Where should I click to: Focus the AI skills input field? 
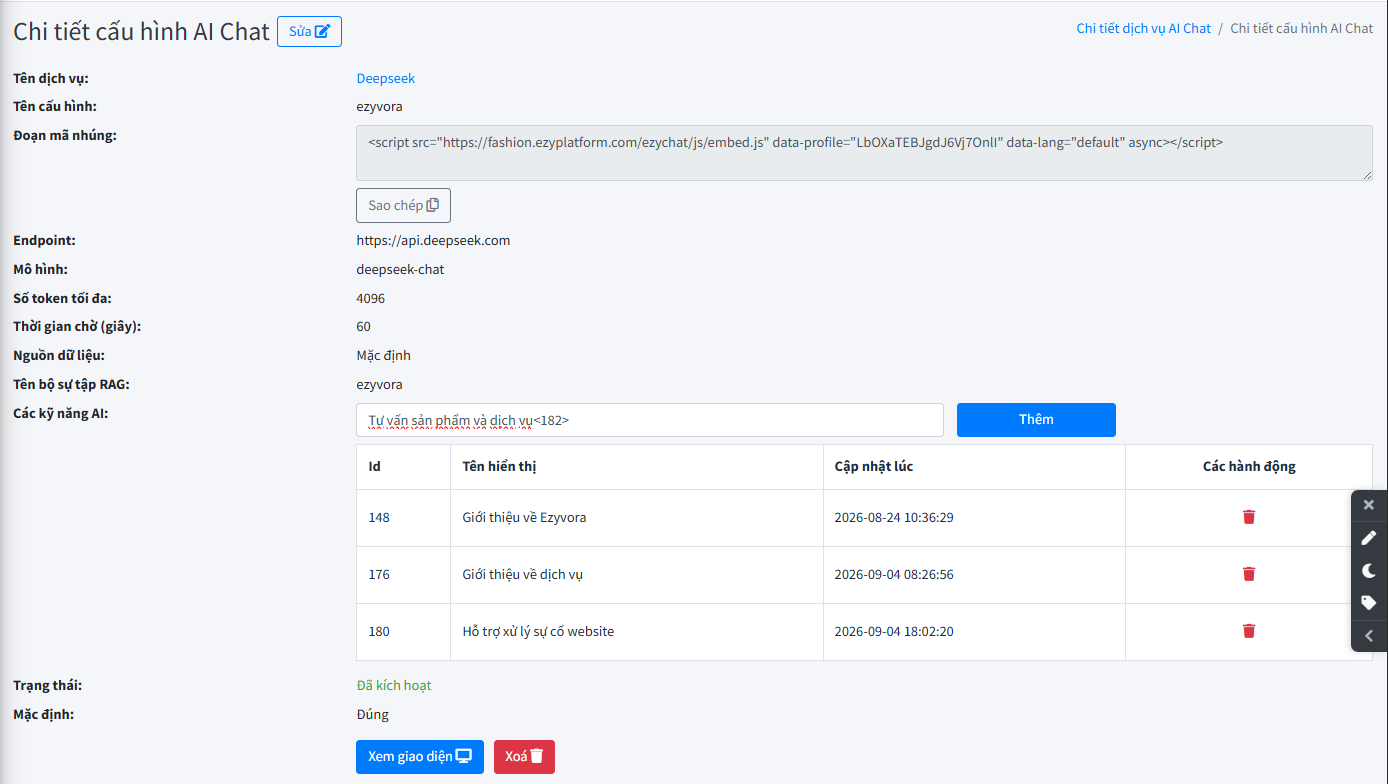[x=650, y=420]
